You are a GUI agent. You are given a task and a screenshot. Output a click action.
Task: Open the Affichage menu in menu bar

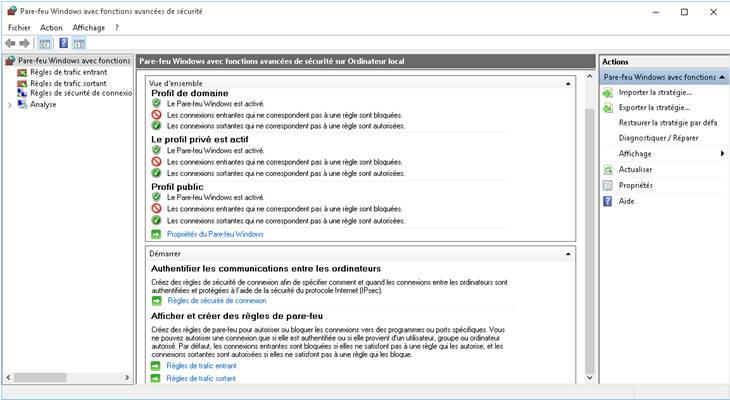tap(88, 27)
